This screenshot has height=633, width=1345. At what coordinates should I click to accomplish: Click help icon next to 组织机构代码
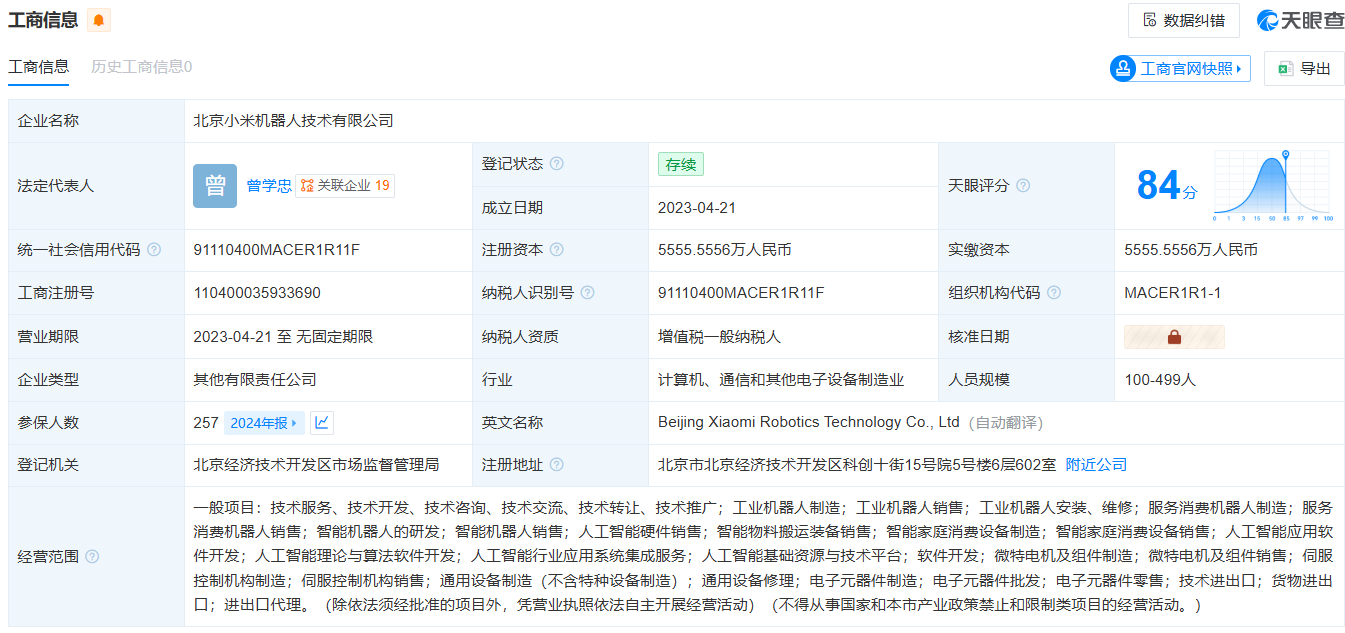(1053, 293)
